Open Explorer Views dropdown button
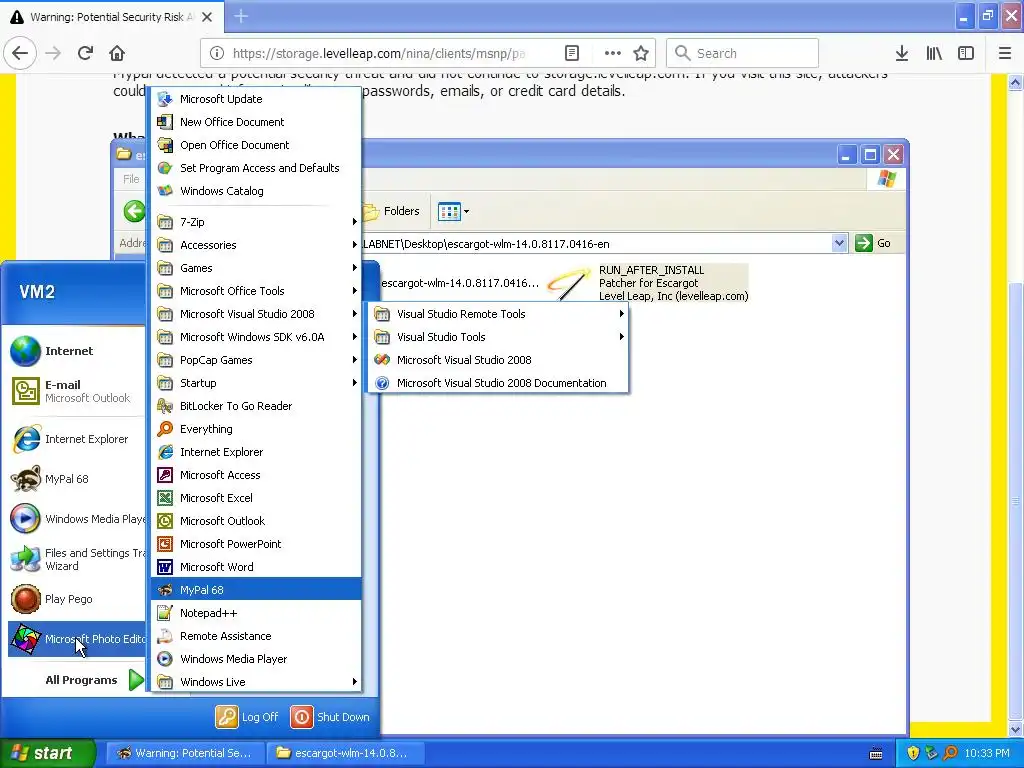 coord(453,211)
